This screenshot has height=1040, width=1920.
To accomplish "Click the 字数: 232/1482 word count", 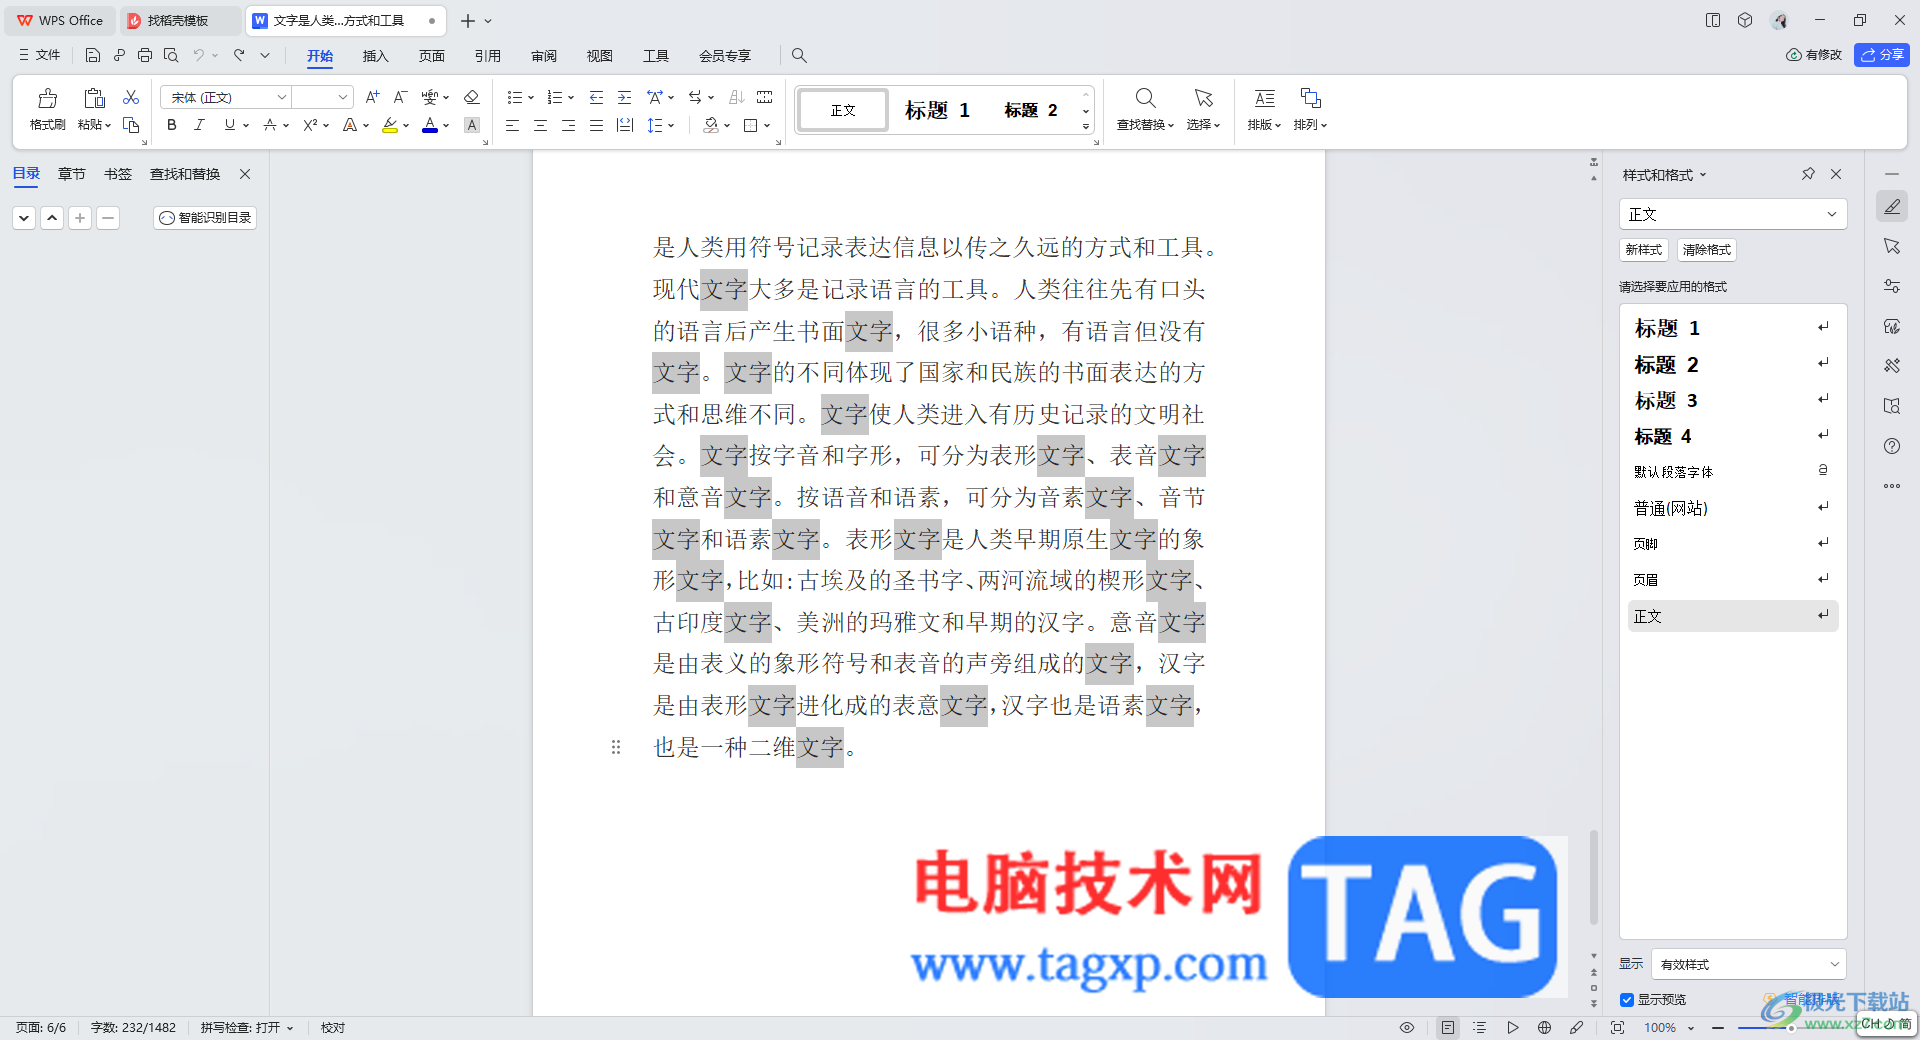I will [133, 1027].
